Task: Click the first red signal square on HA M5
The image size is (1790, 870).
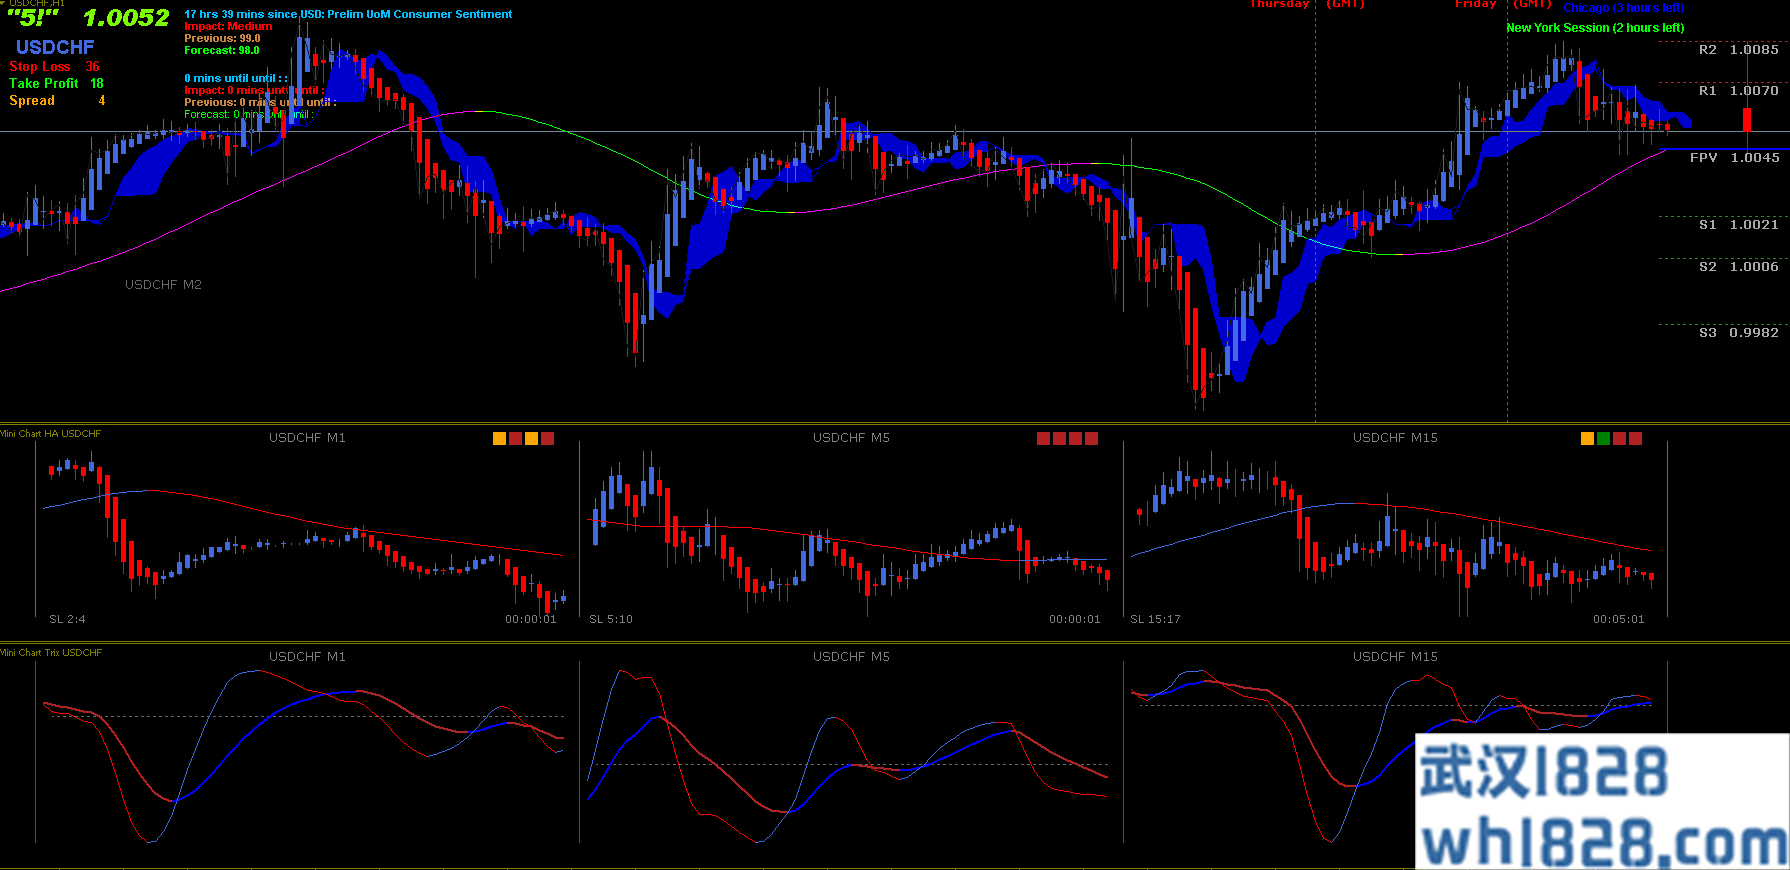Action: (x=1043, y=438)
